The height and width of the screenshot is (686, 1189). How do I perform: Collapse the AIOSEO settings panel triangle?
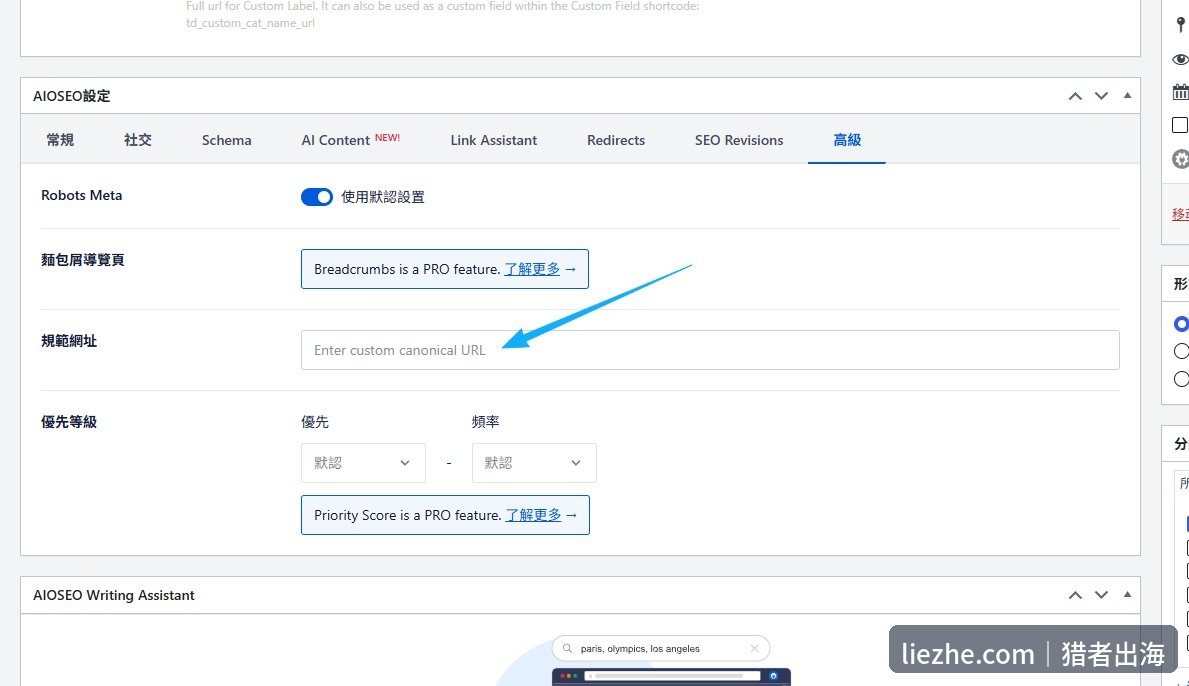click(1128, 96)
